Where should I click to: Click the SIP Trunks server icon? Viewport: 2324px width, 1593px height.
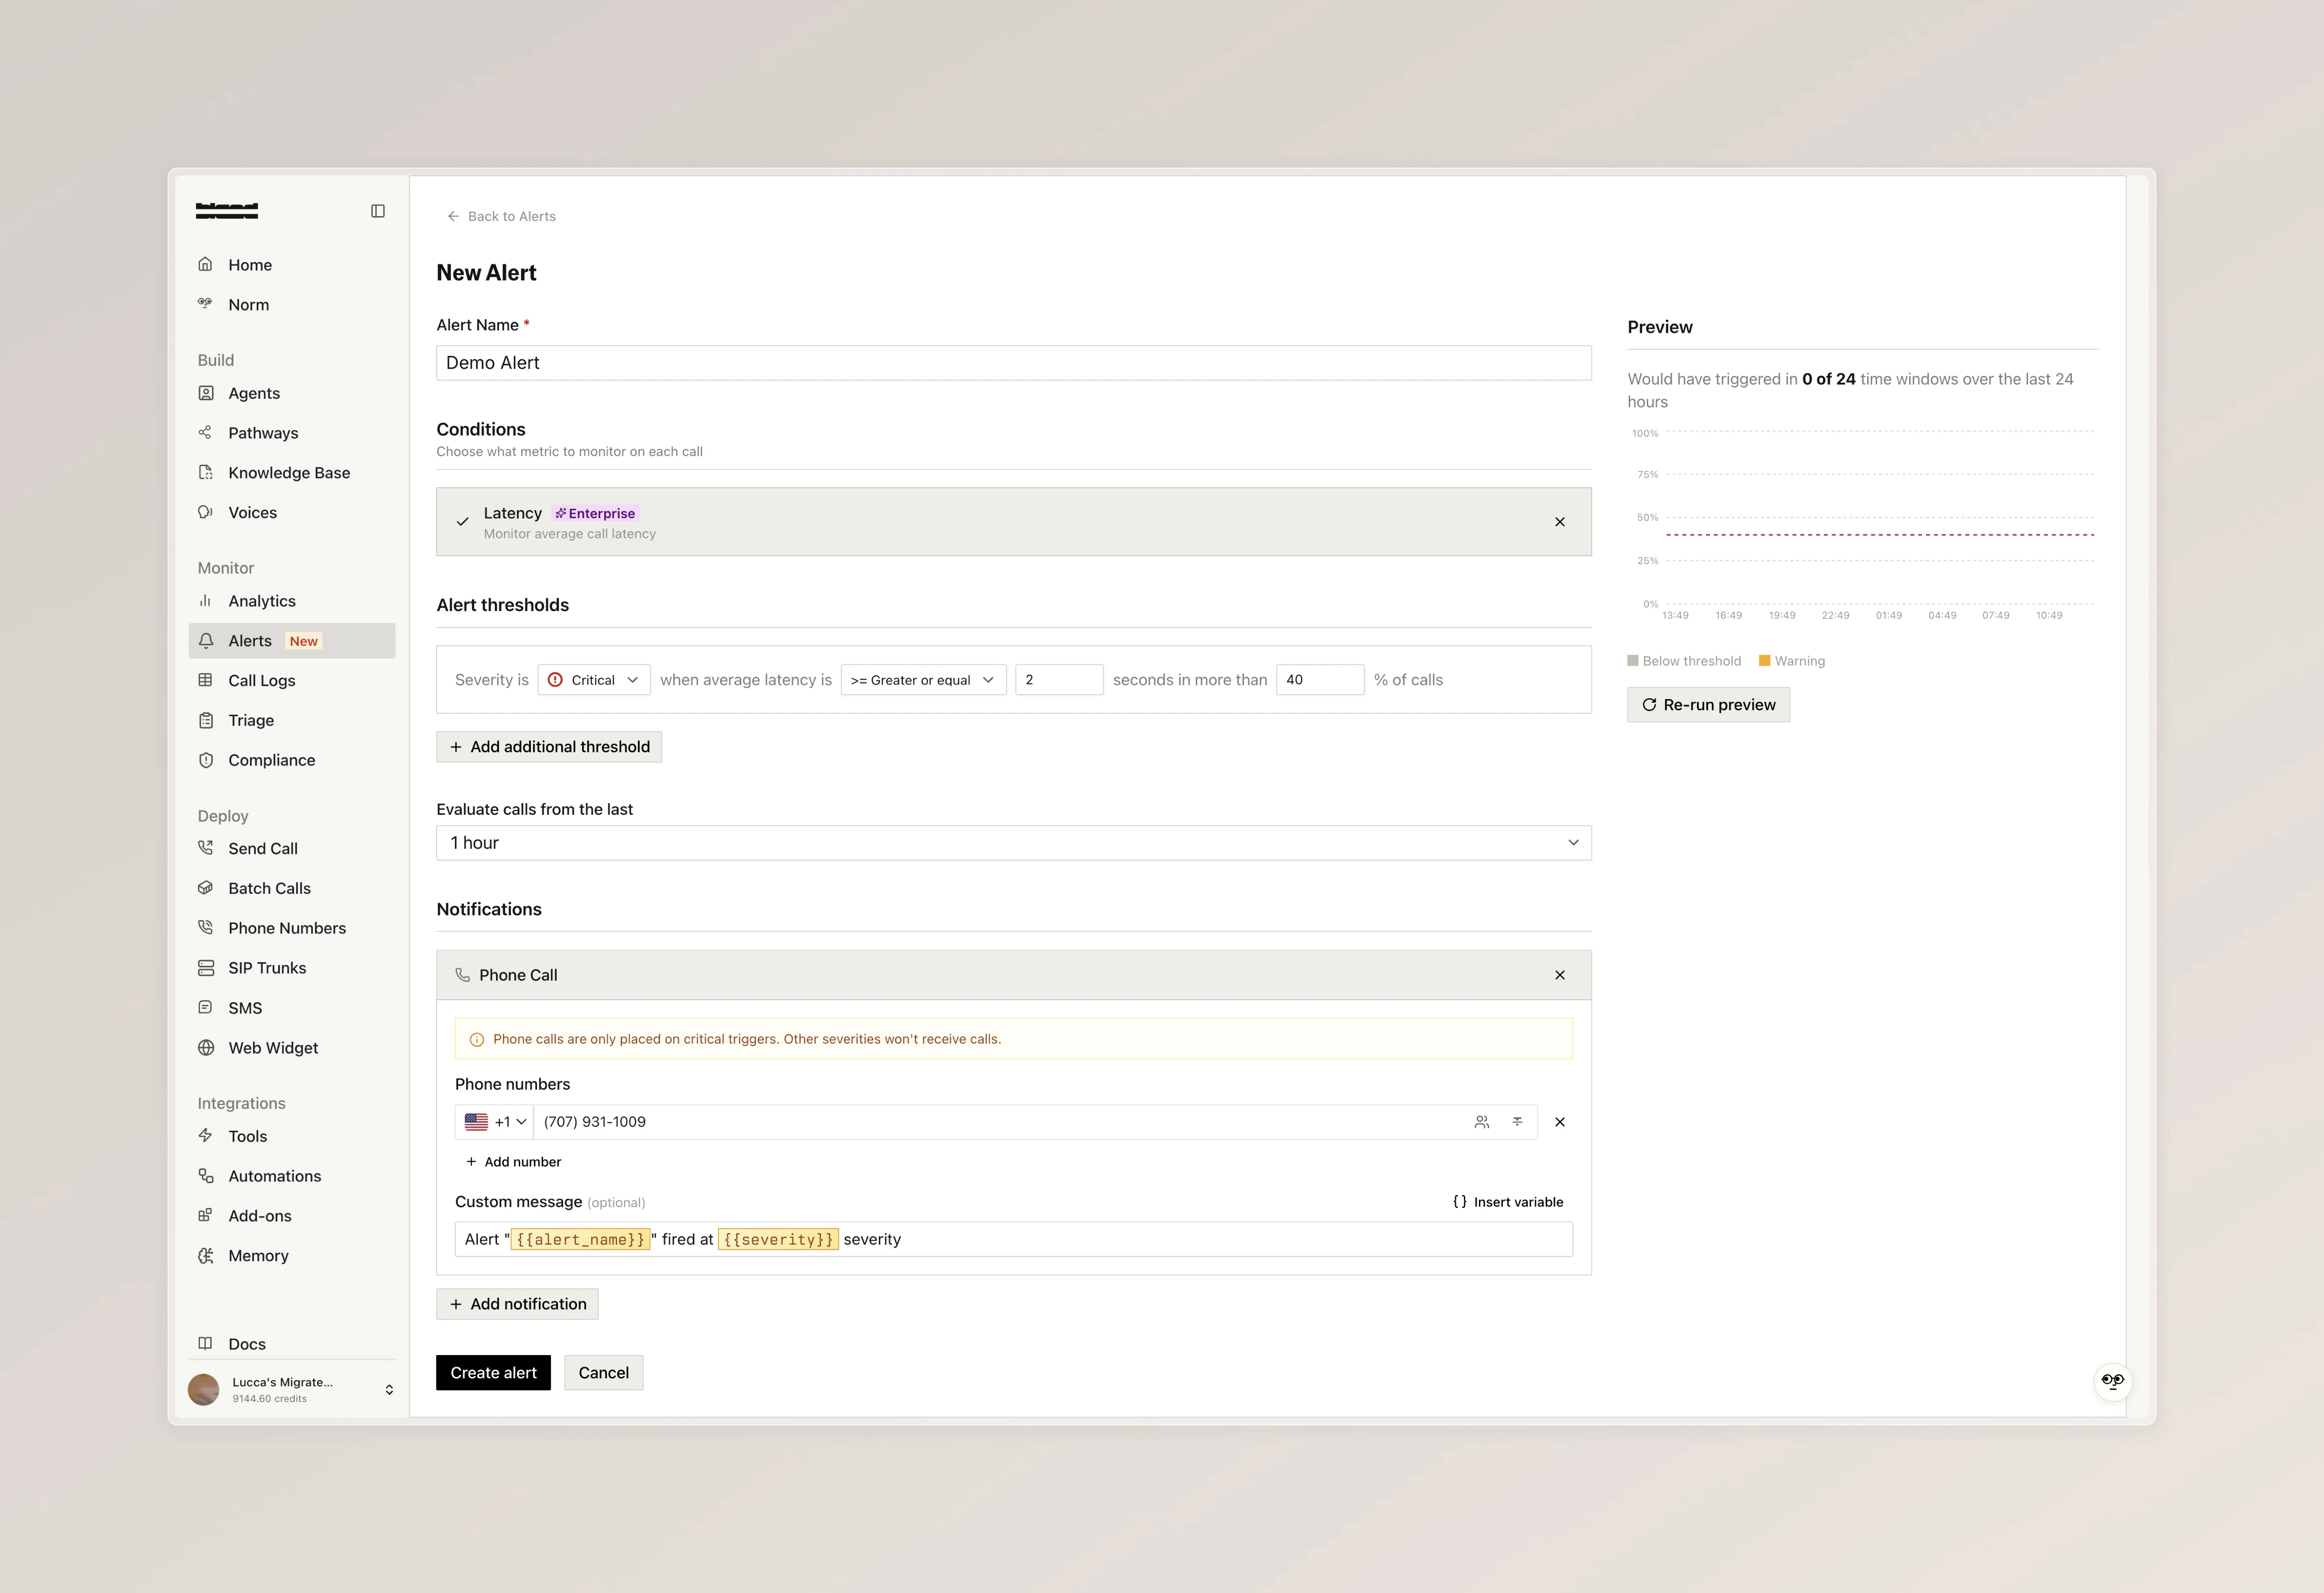pos(206,968)
